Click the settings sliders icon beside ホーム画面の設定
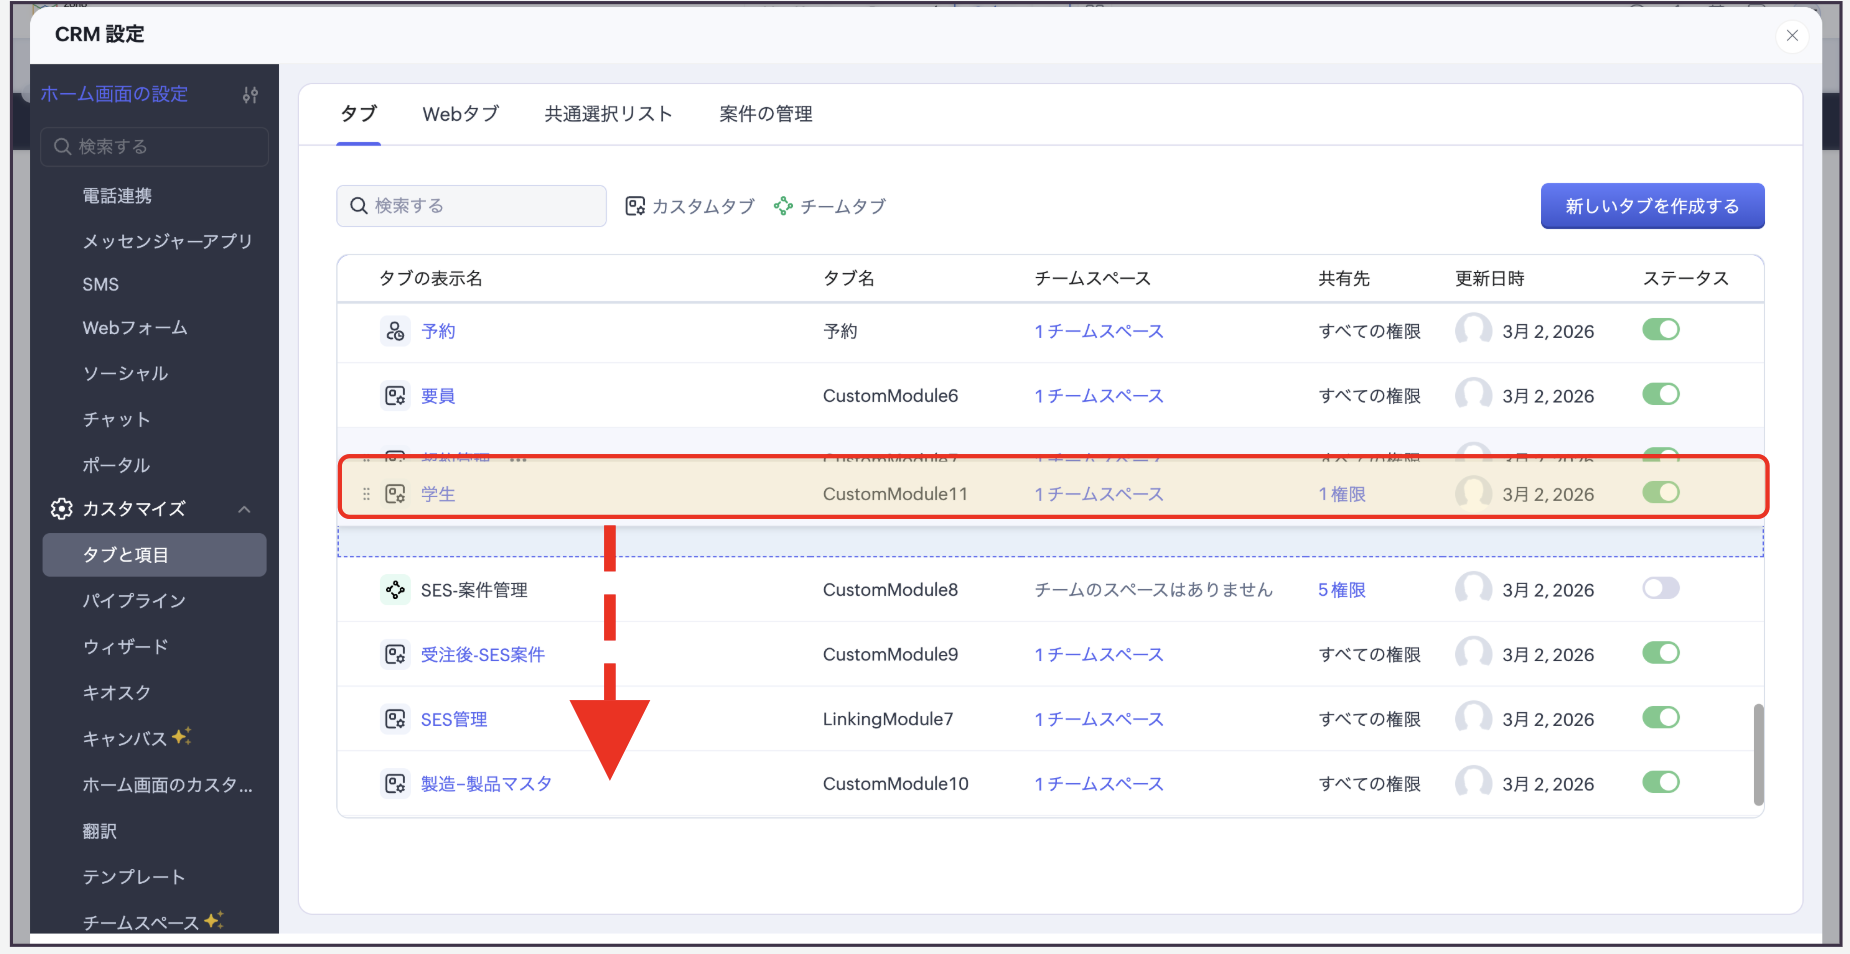 (250, 95)
